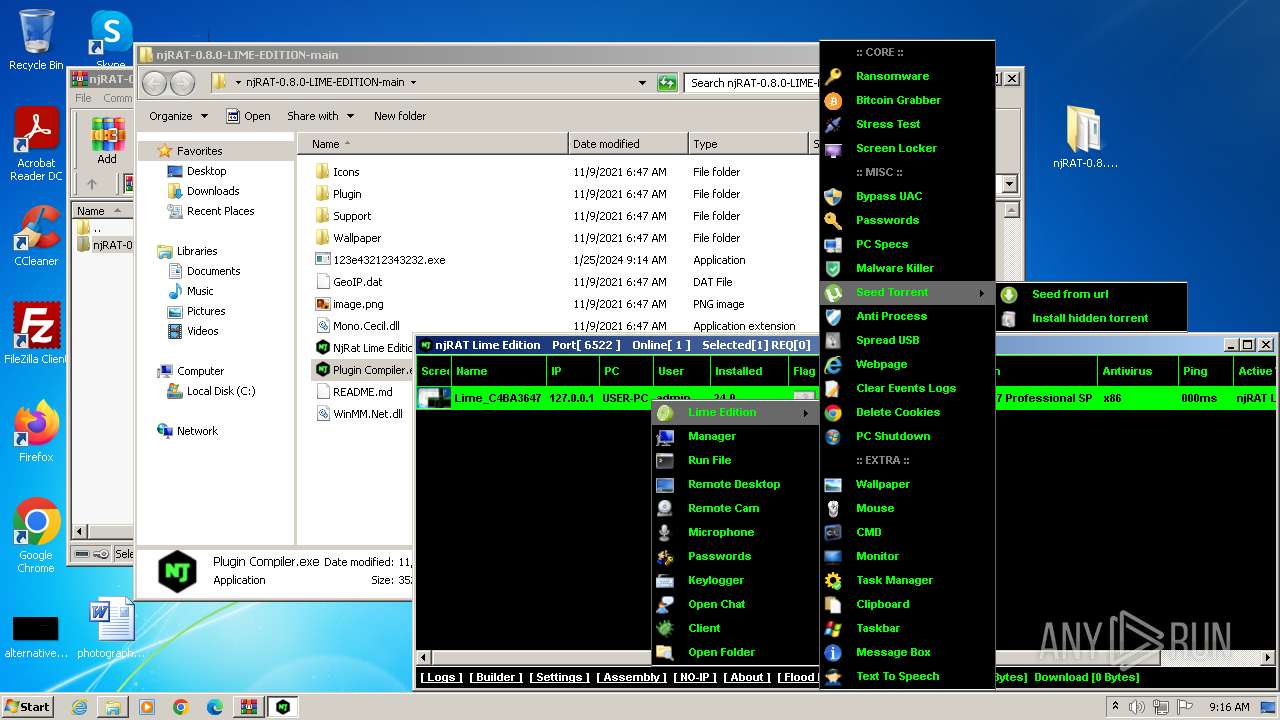Select the 123e43212343232.exe file

(389, 260)
